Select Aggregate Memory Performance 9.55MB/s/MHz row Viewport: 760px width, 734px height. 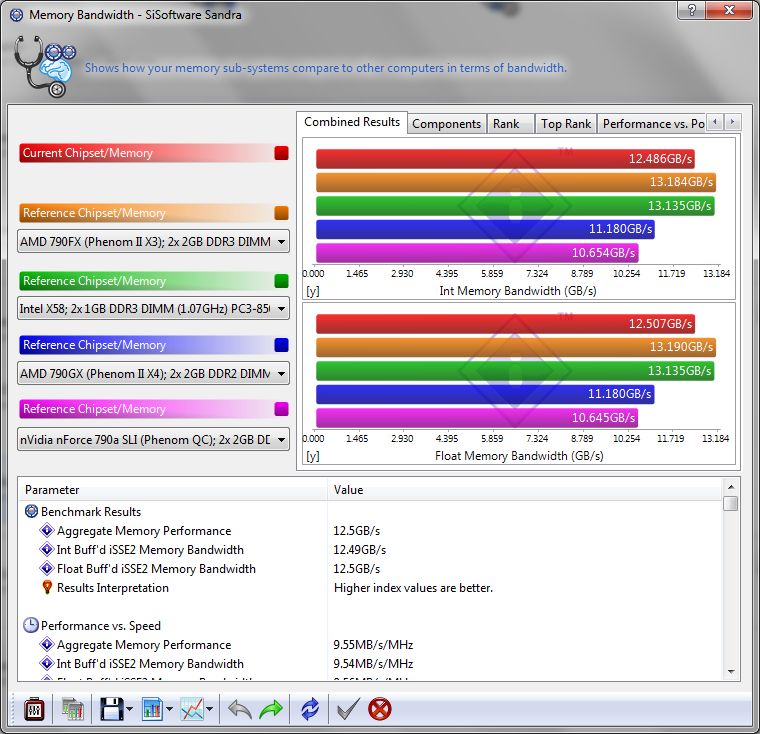click(x=371, y=644)
